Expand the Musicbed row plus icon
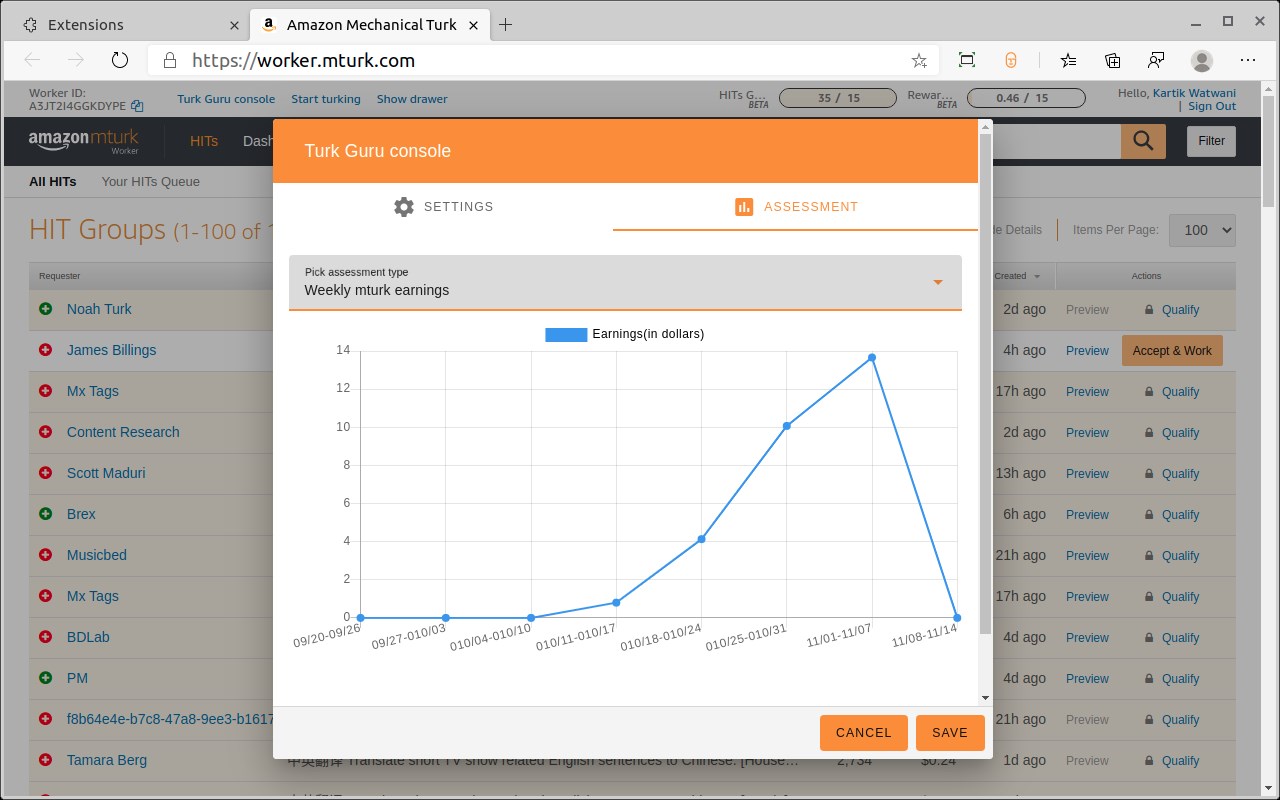The width and height of the screenshot is (1280, 800). pyautogui.click(x=45, y=555)
